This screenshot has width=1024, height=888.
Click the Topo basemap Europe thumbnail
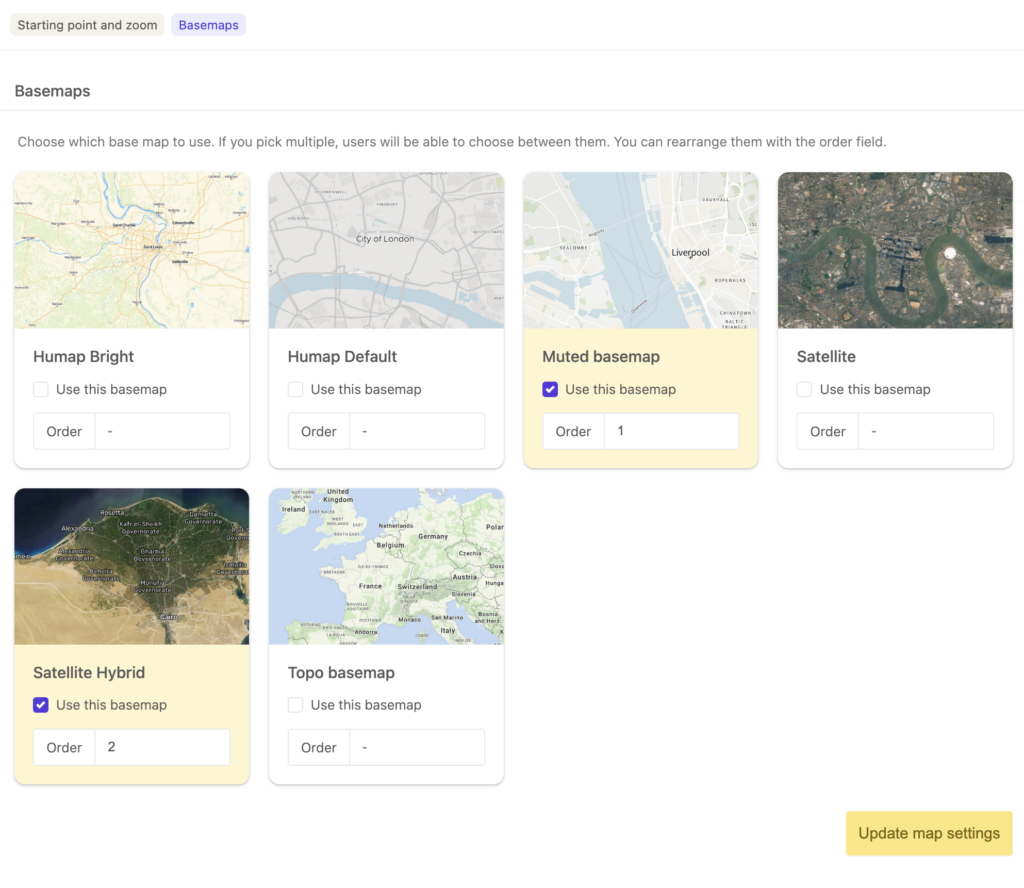[x=386, y=566]
